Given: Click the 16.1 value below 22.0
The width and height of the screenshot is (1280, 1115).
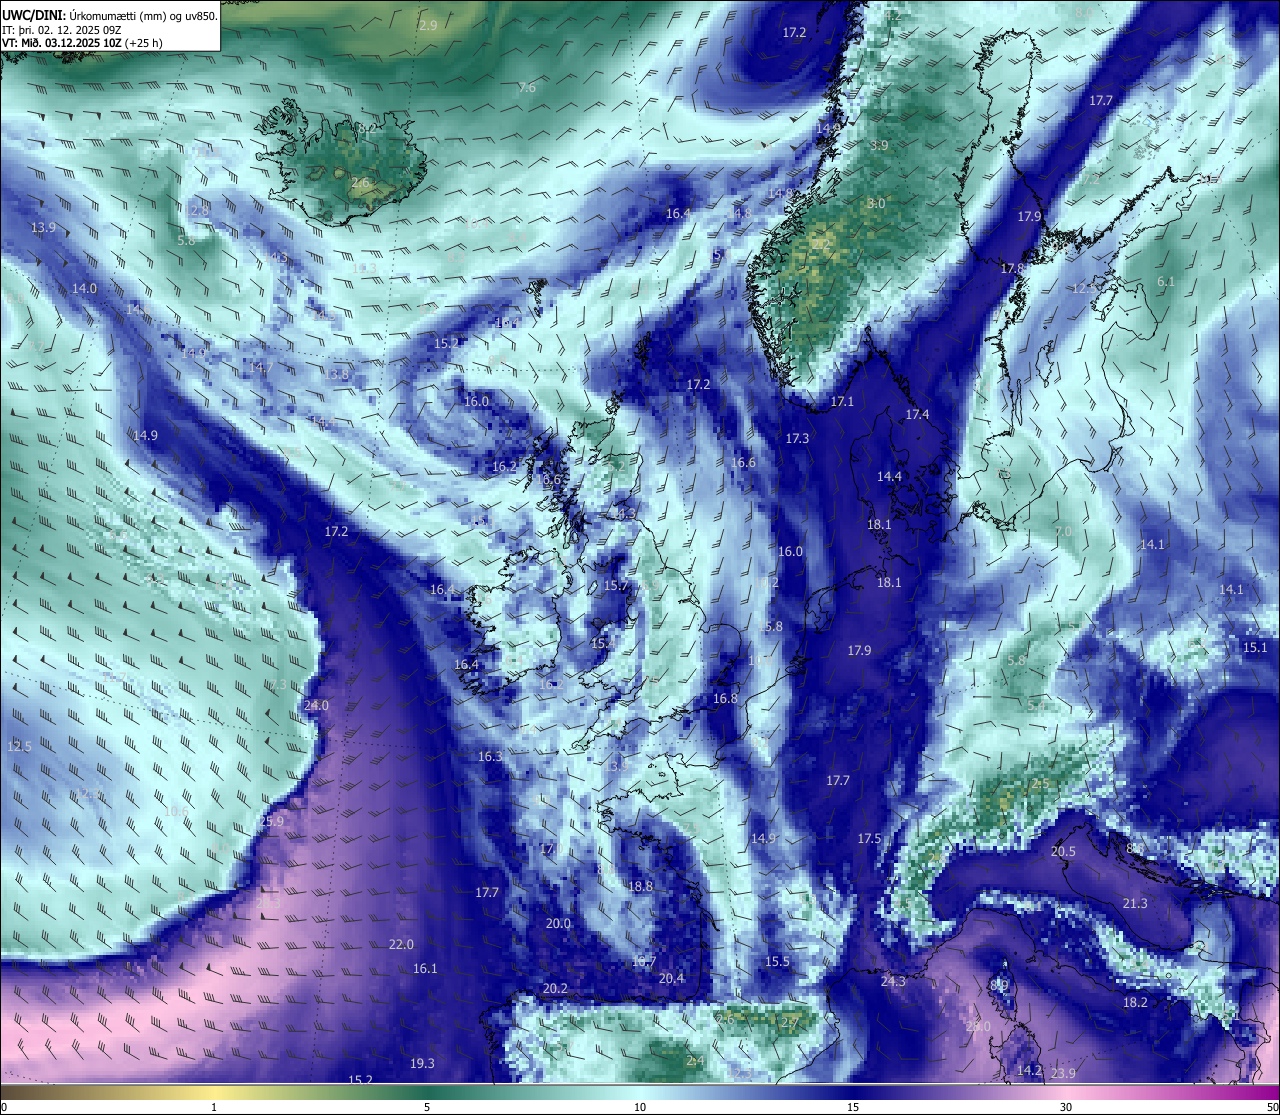Looking at the screenshot, I should point(425,968).
